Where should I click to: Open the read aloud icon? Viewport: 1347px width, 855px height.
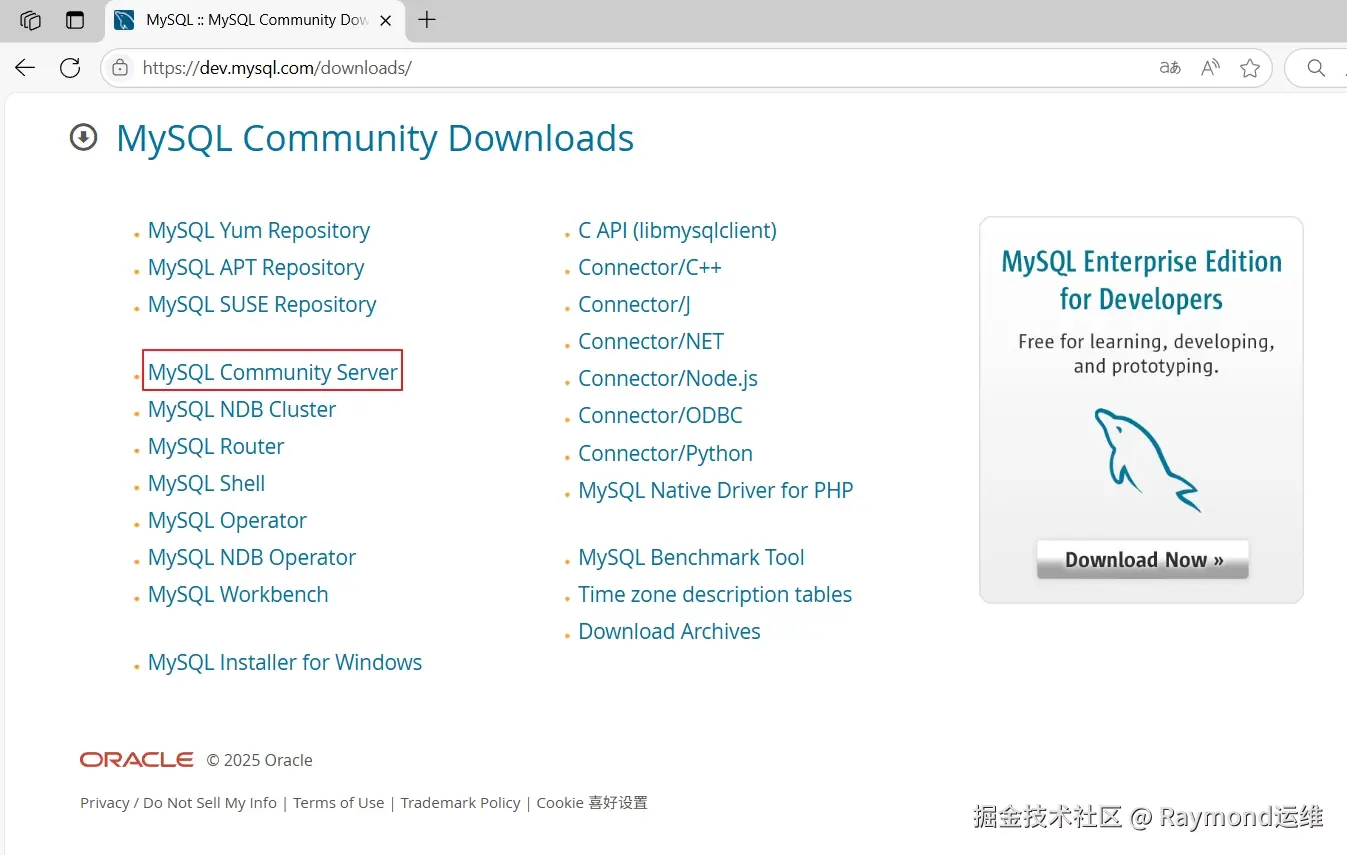click(1210, 68)
